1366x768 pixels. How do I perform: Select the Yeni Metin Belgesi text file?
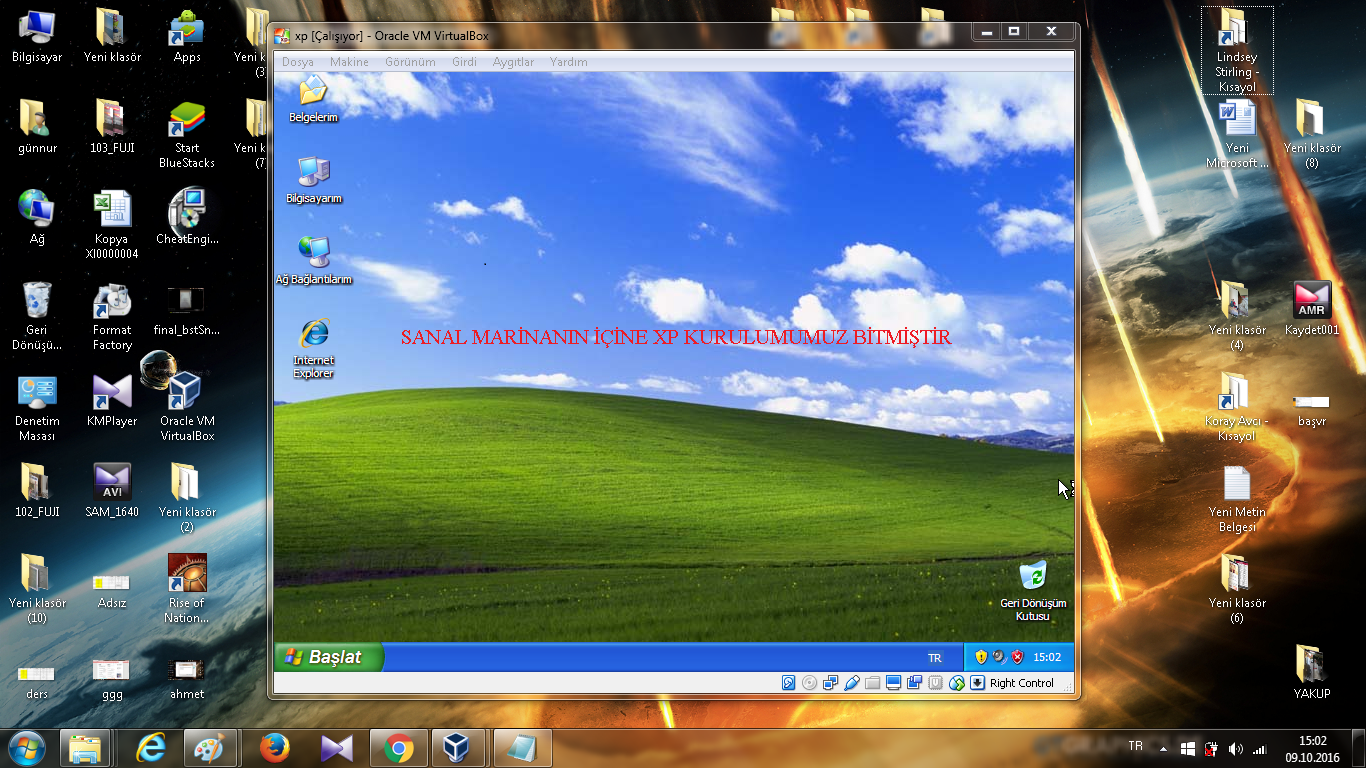(x=1237, y=498)
